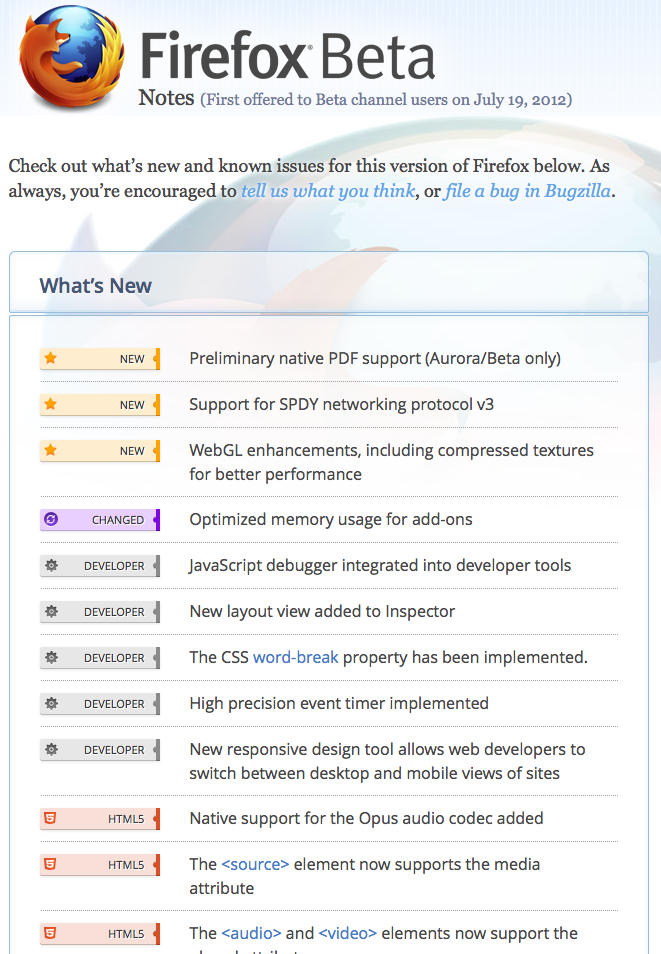Click the HTML5 icon beside source element note
Image resolution: width=661 pixels, height=954 pixels.
click(51, 865)
